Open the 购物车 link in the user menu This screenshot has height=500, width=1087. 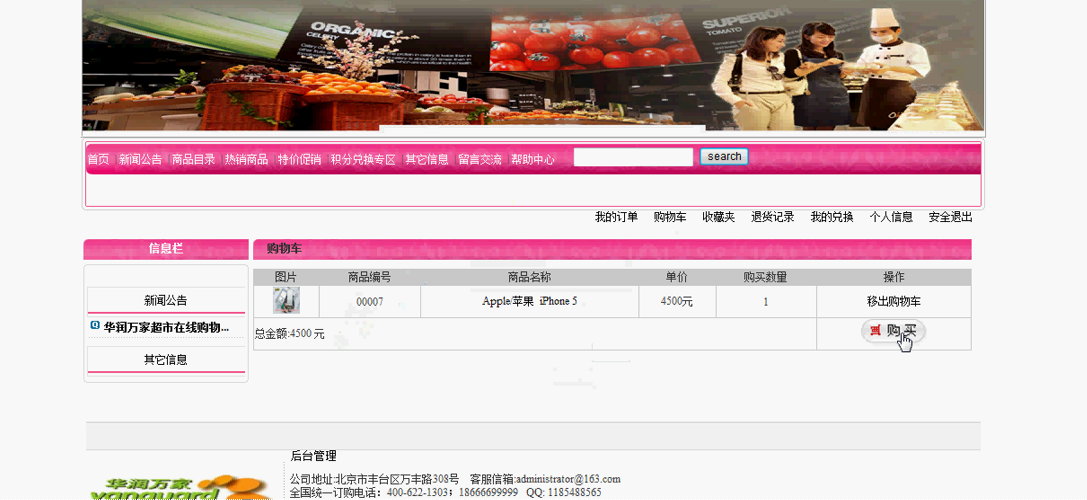click(x=670, y=217)
